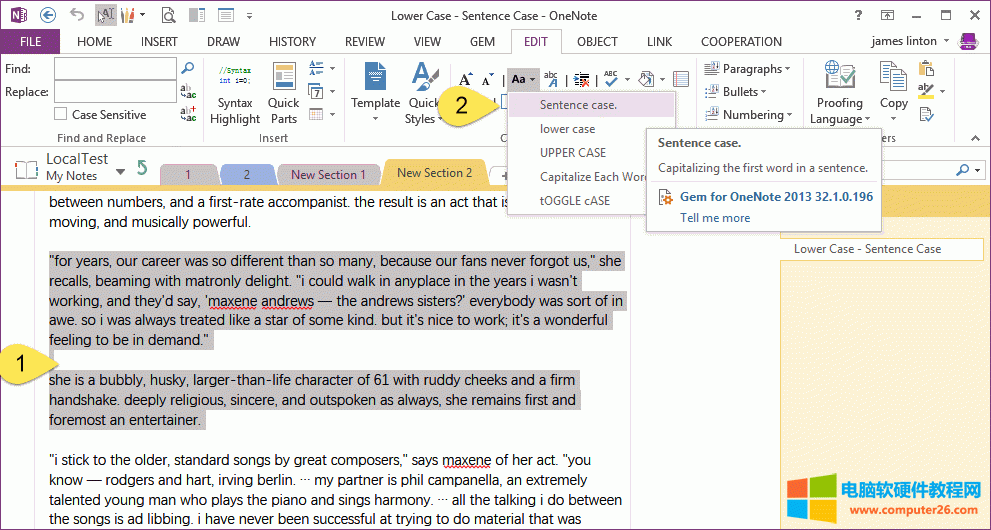Click the Undo arrow icon
This screenshot has width=991, height=530.
pos(77,15)
